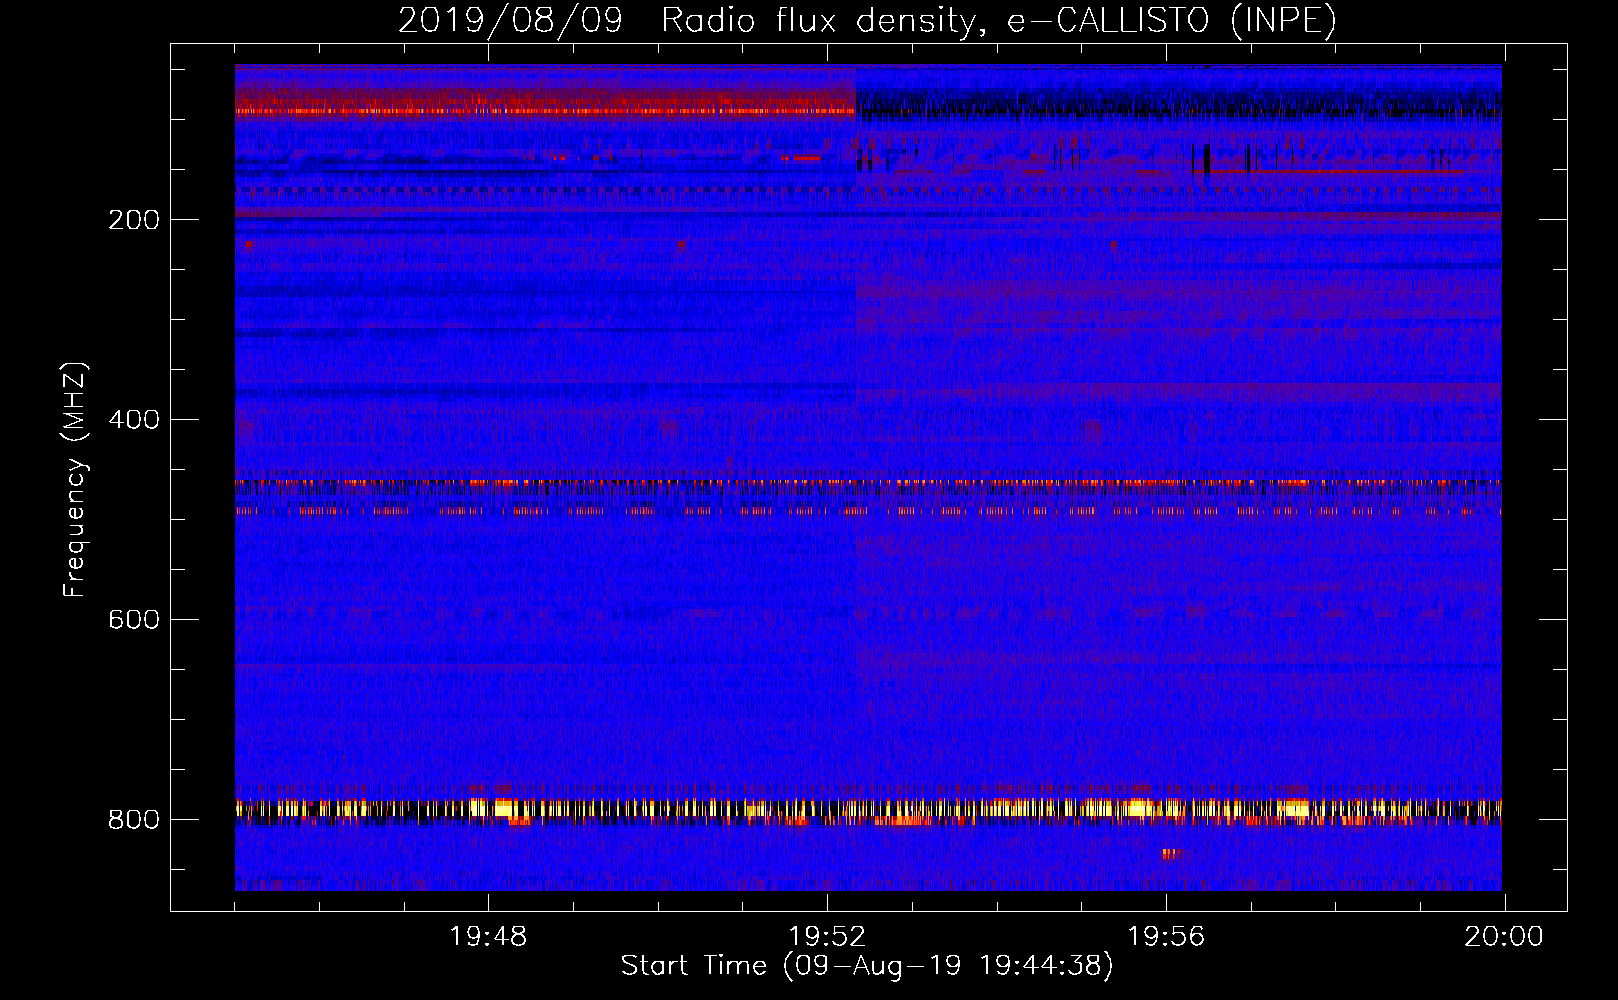Click the red interference line near 465 MHz

point(868,483)
